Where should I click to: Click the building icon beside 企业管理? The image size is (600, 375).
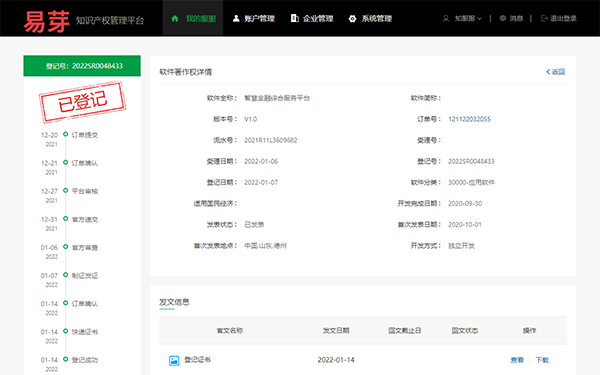(x=294, y=18)
